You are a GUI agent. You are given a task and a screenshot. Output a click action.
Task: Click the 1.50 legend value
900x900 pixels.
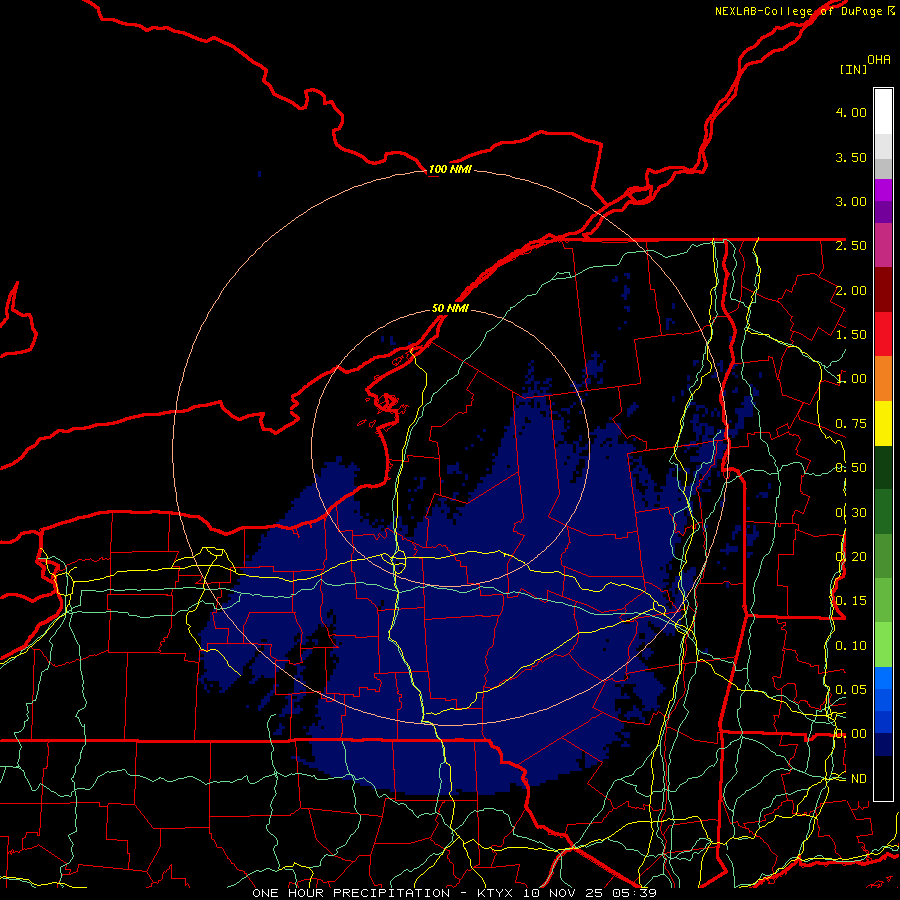point(851,335)
